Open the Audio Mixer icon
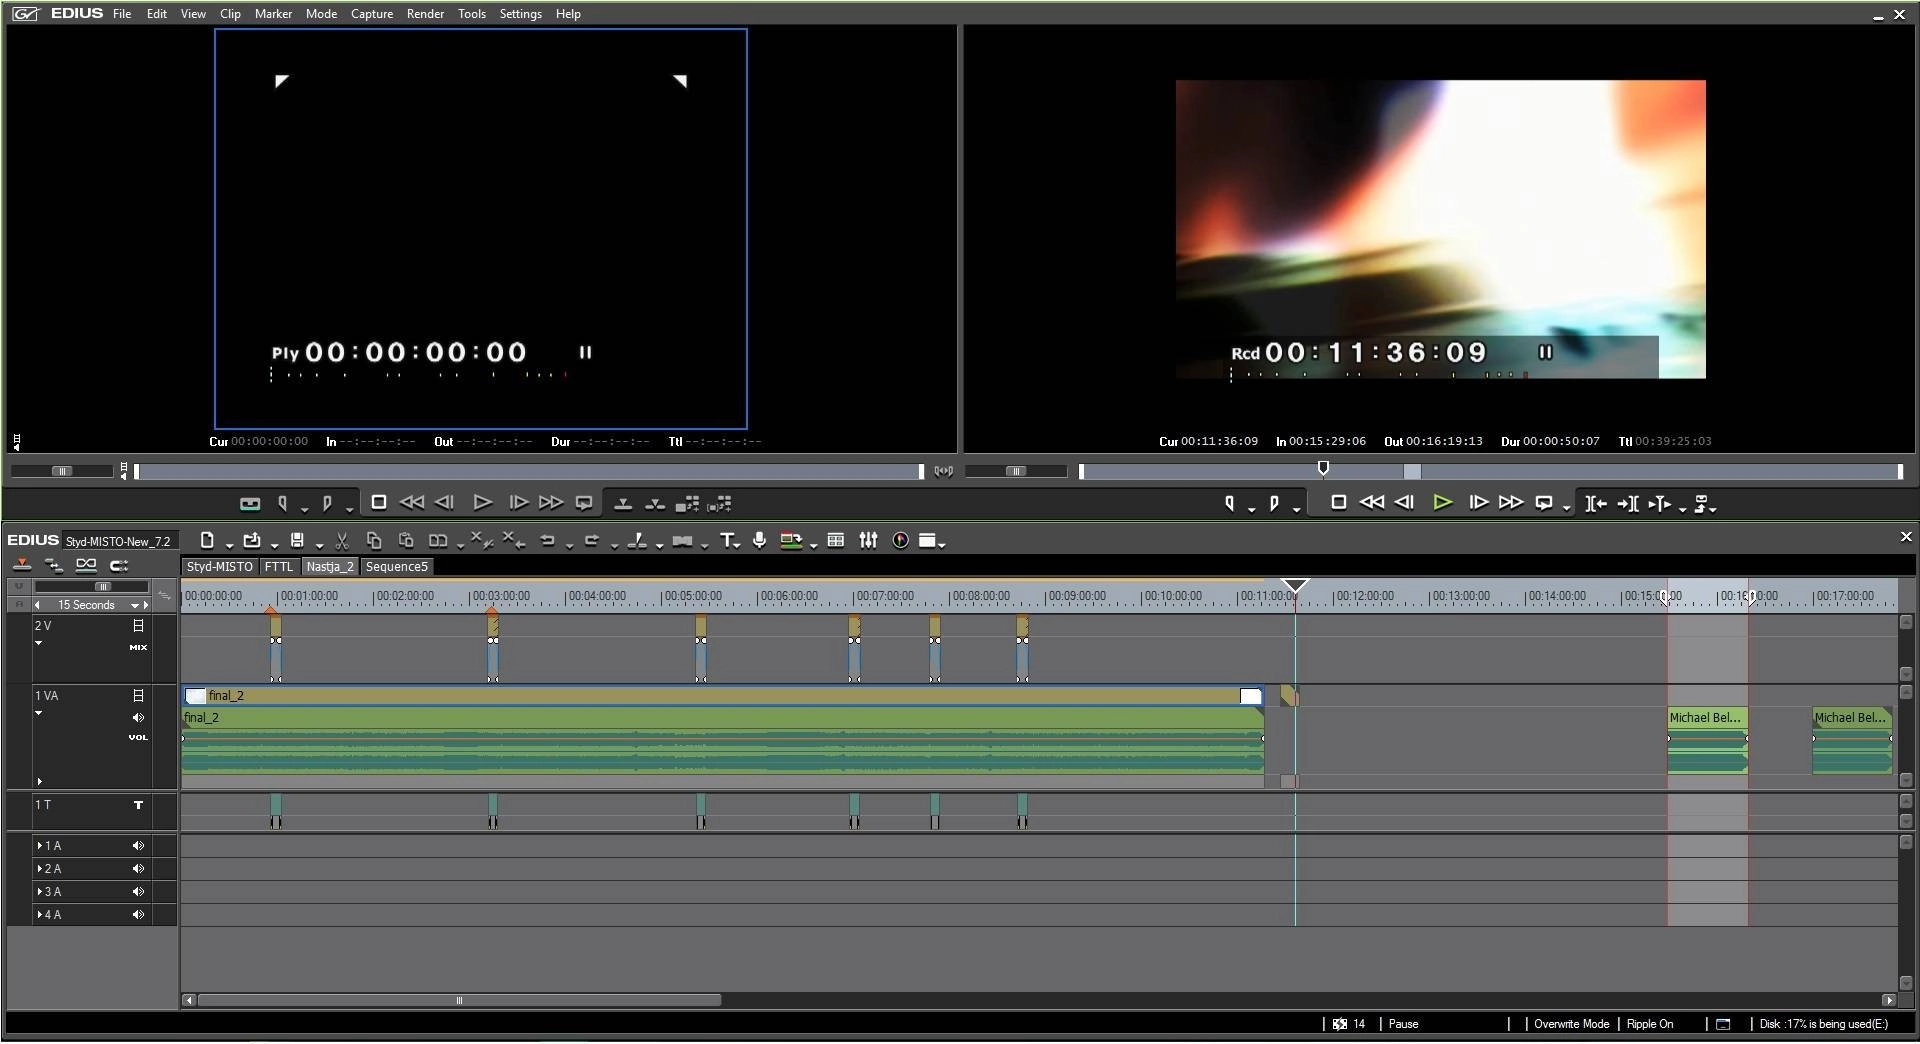 (x=868, y=540)
